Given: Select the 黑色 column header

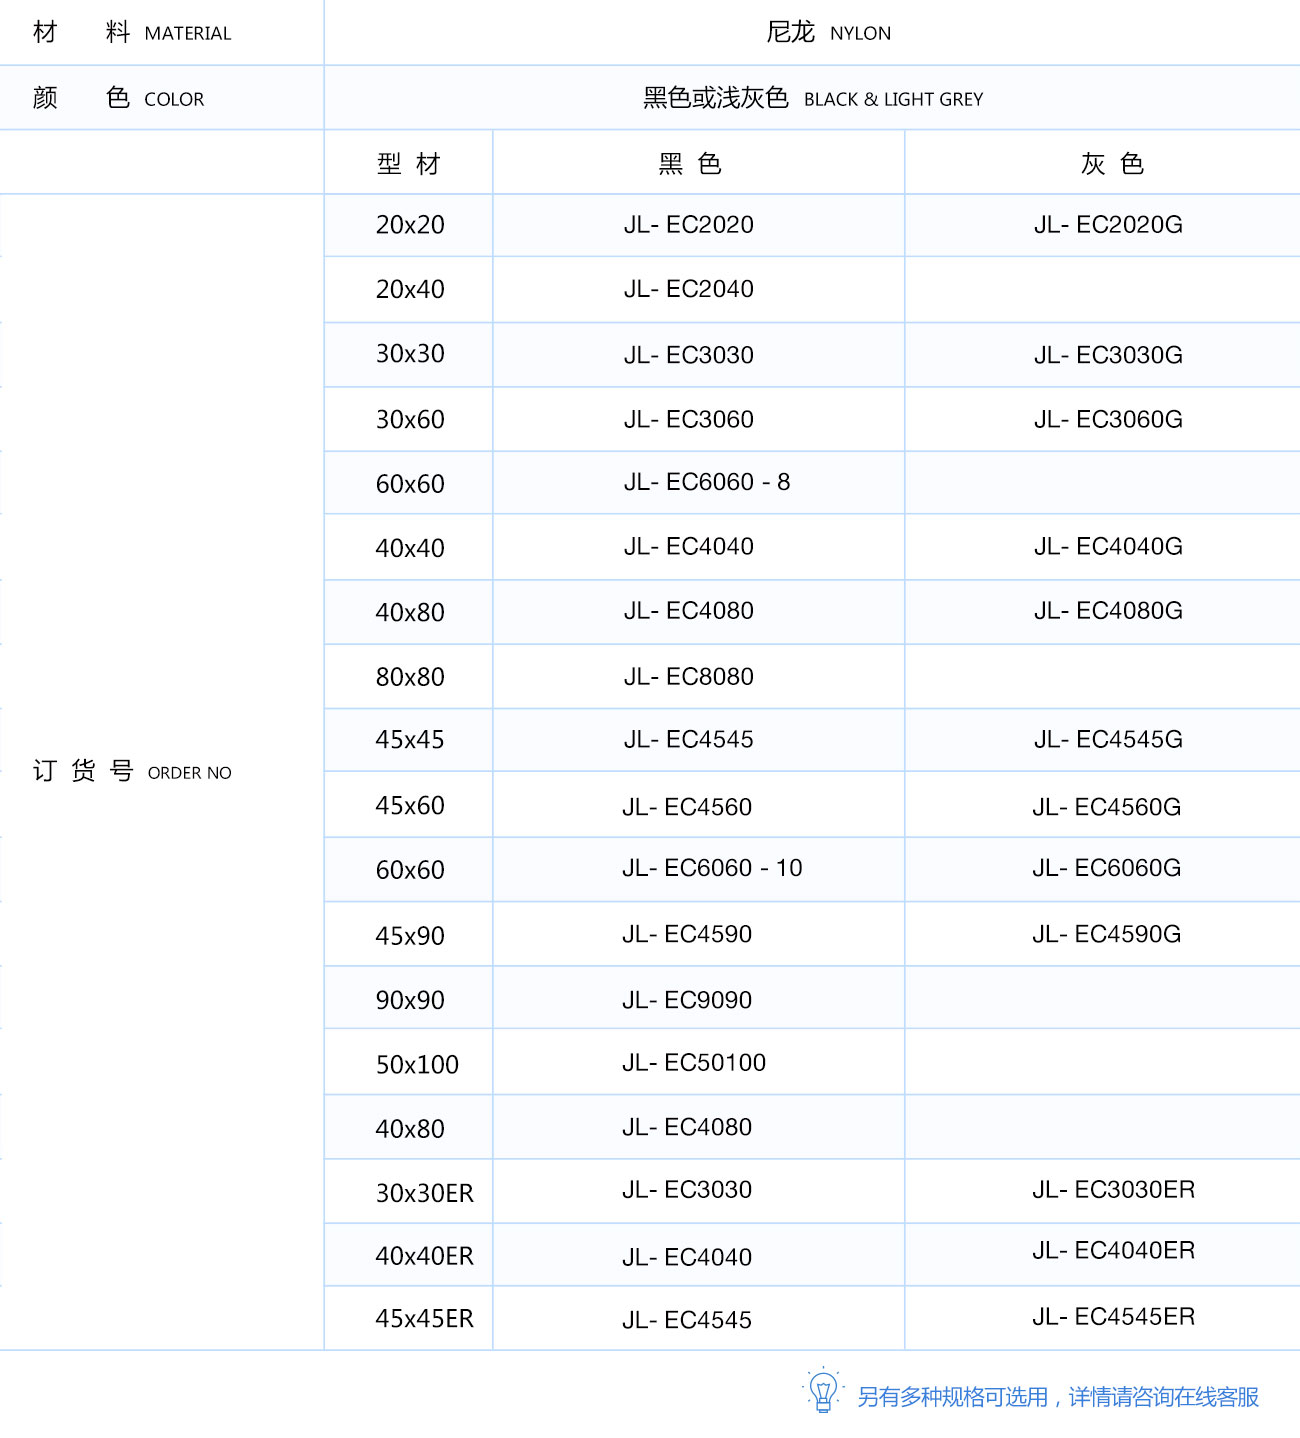Looking at the screenshot, I should [690, 163].
